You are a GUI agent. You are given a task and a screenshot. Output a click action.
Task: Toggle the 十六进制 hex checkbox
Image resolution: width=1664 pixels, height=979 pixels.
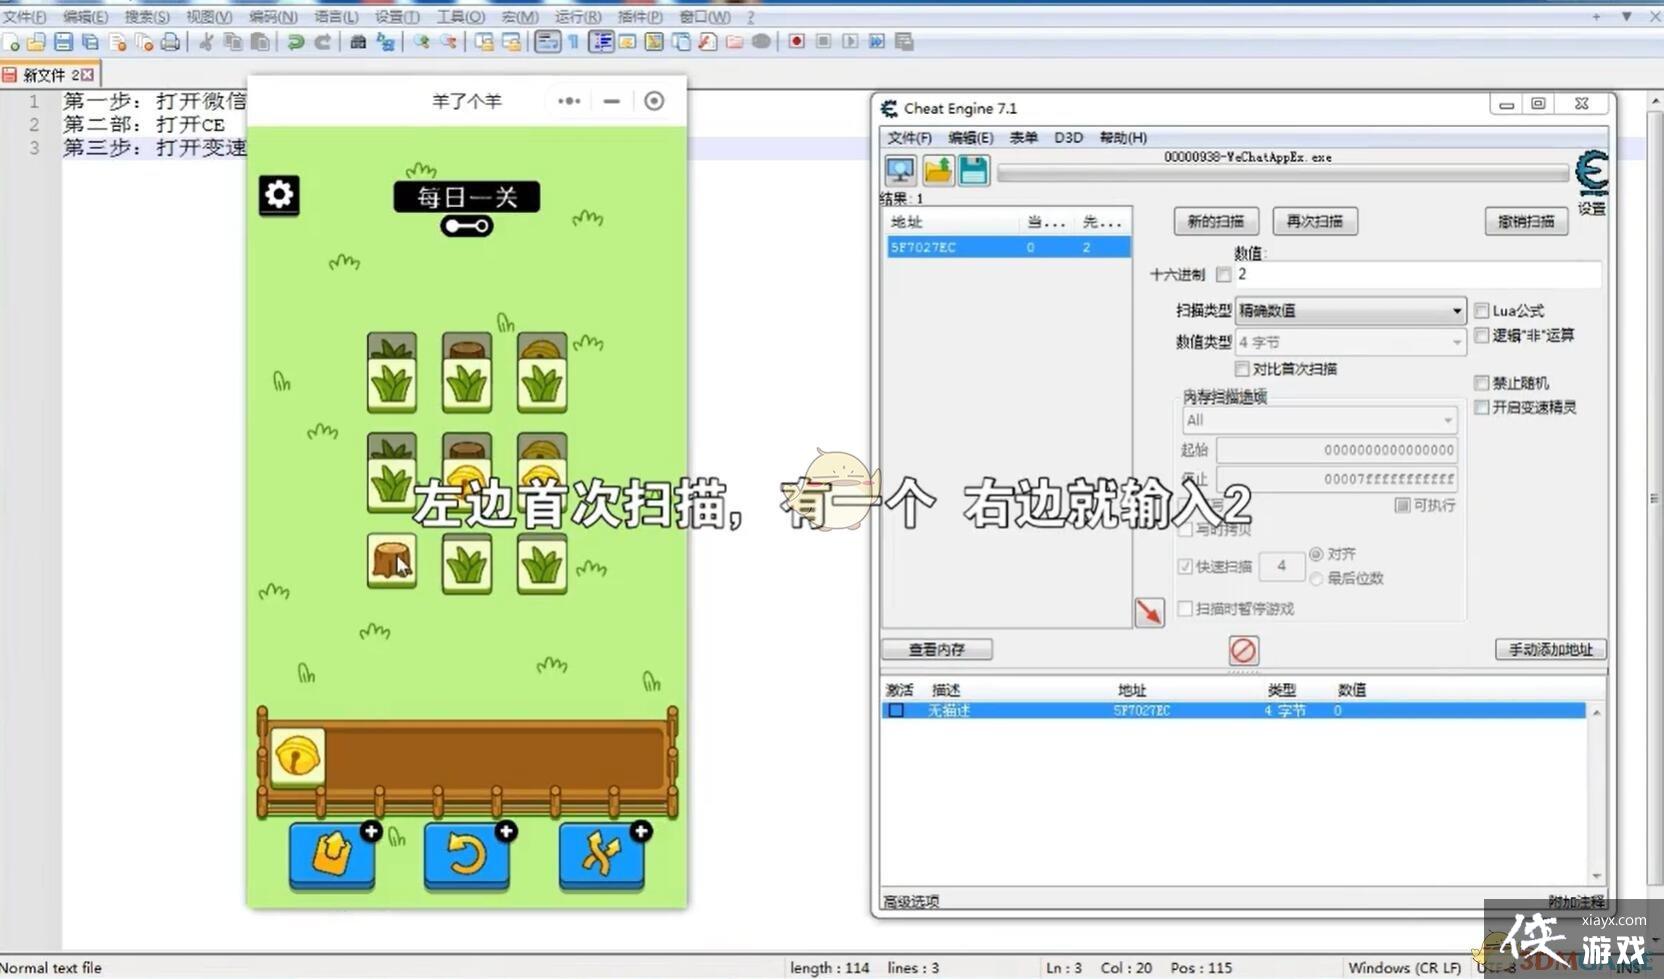pyautogui.click(x=1224, y=275)
